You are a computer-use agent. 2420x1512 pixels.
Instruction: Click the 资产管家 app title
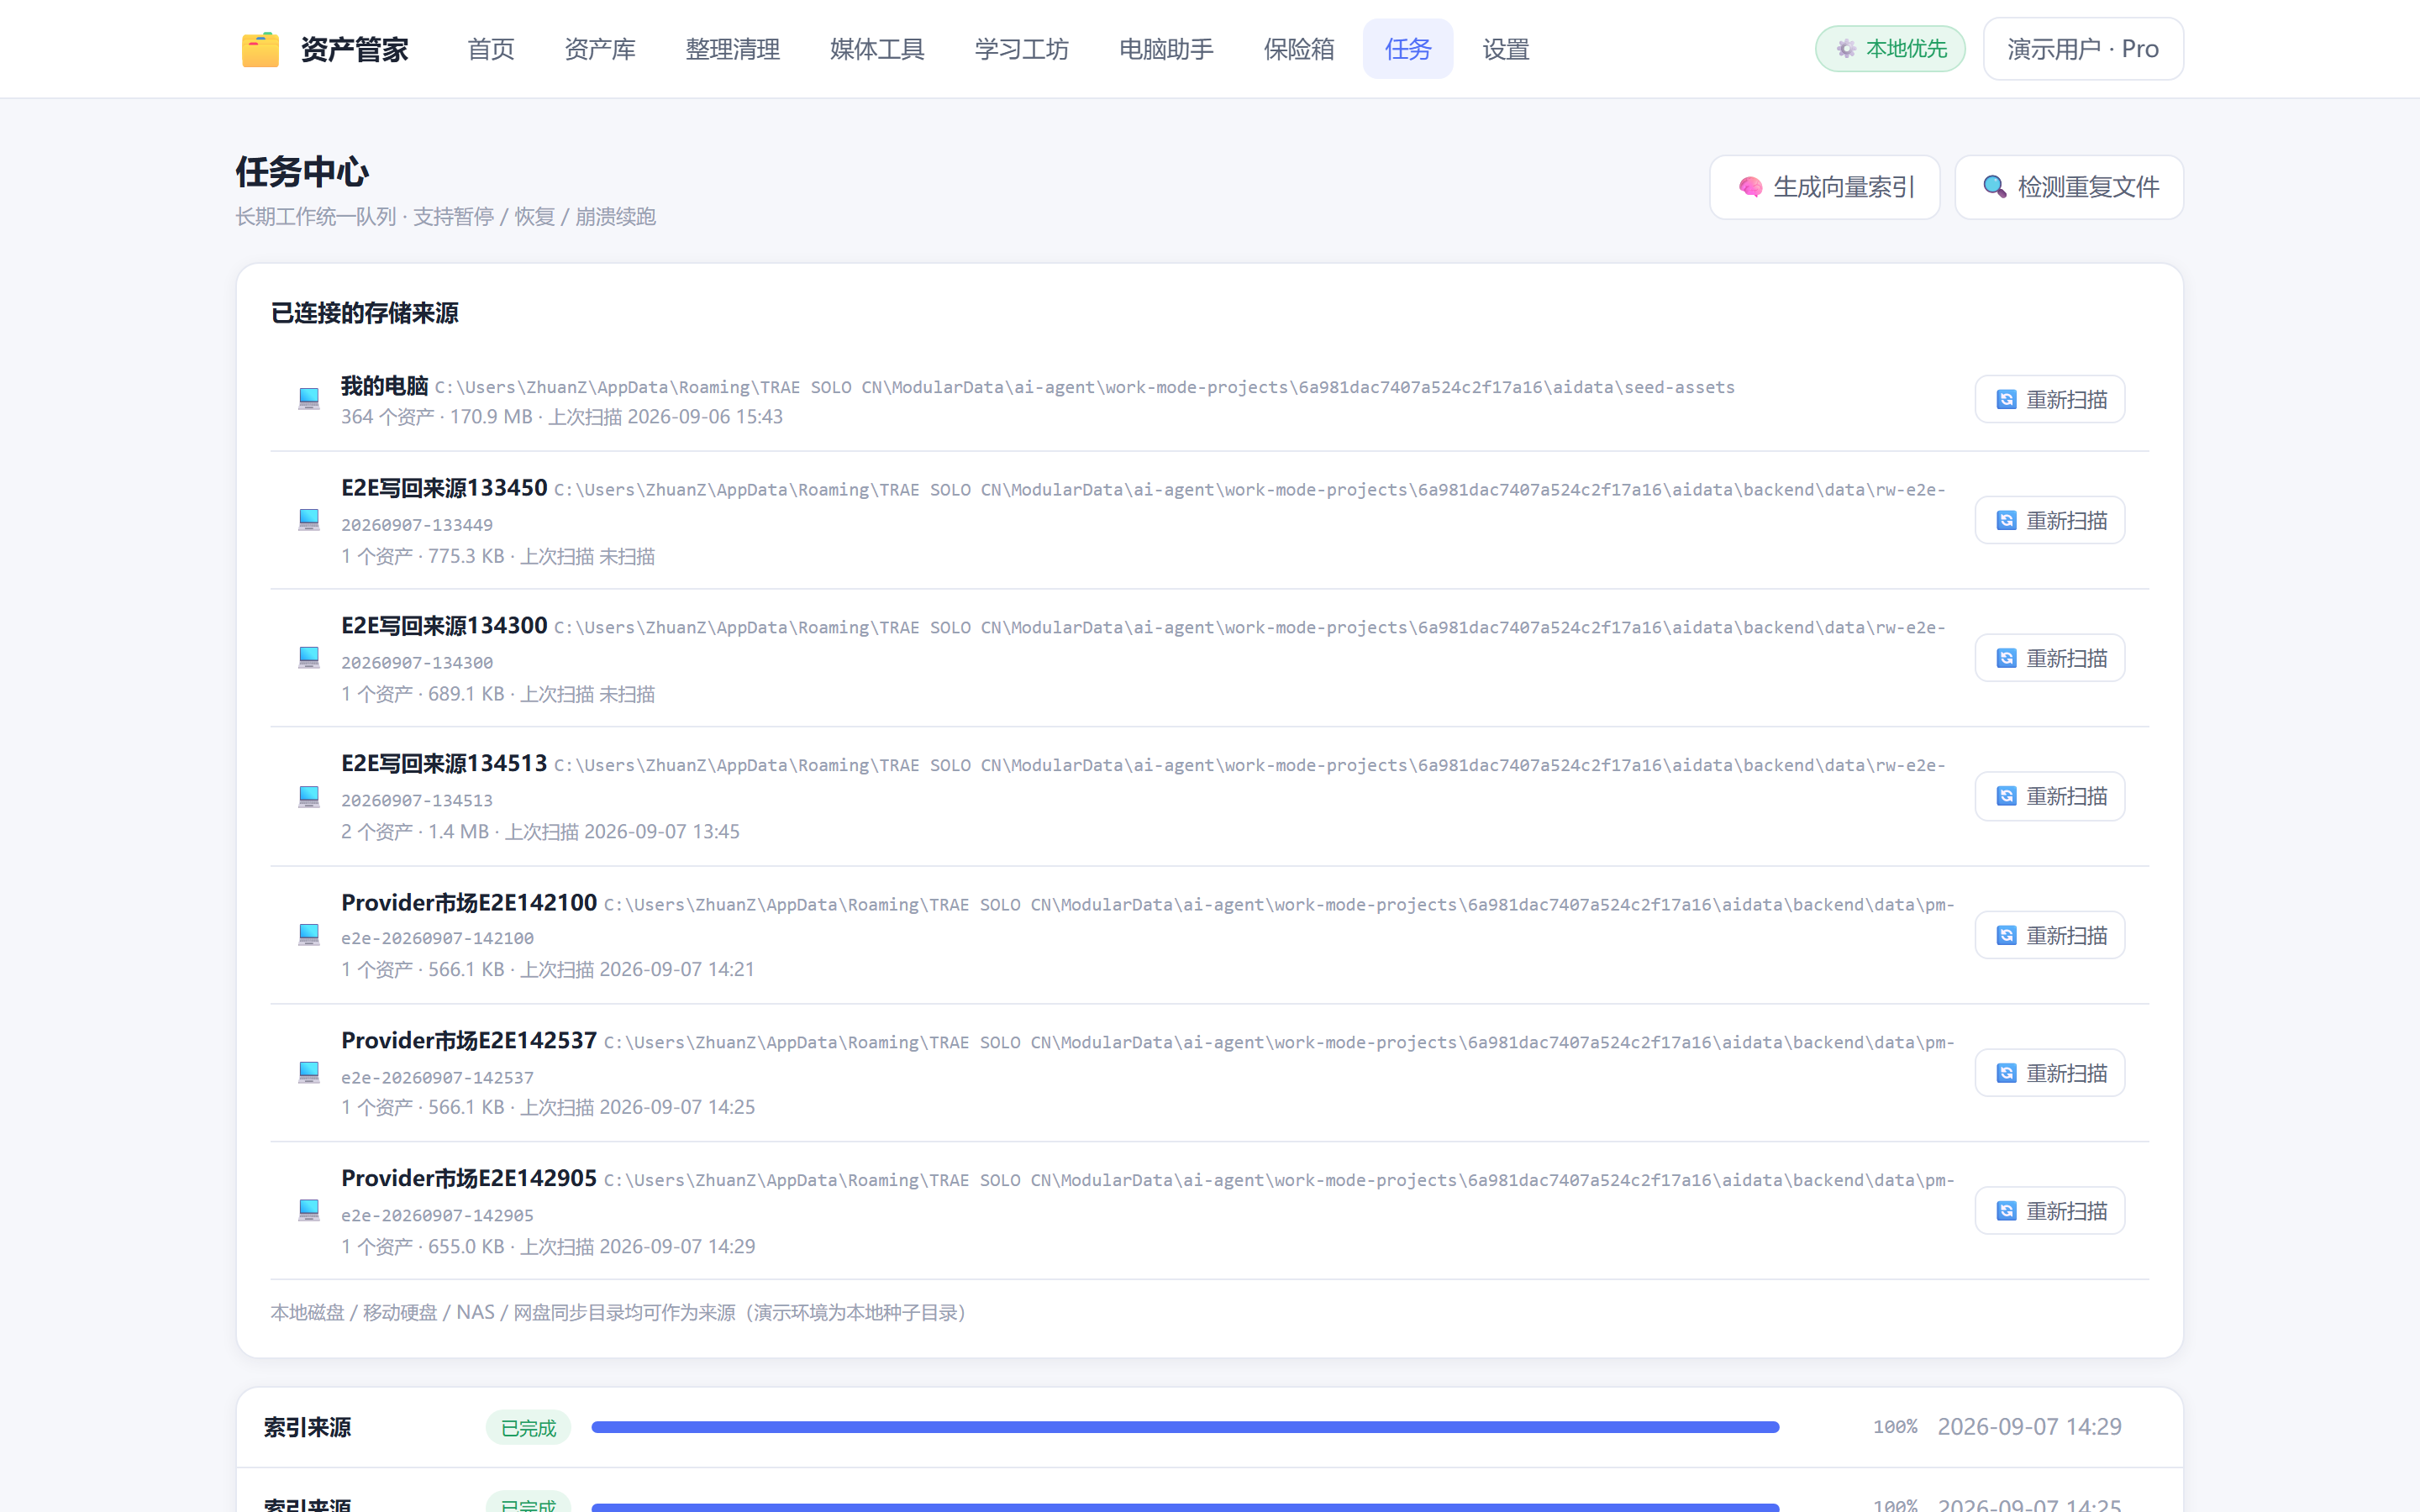tap(355, 49)
